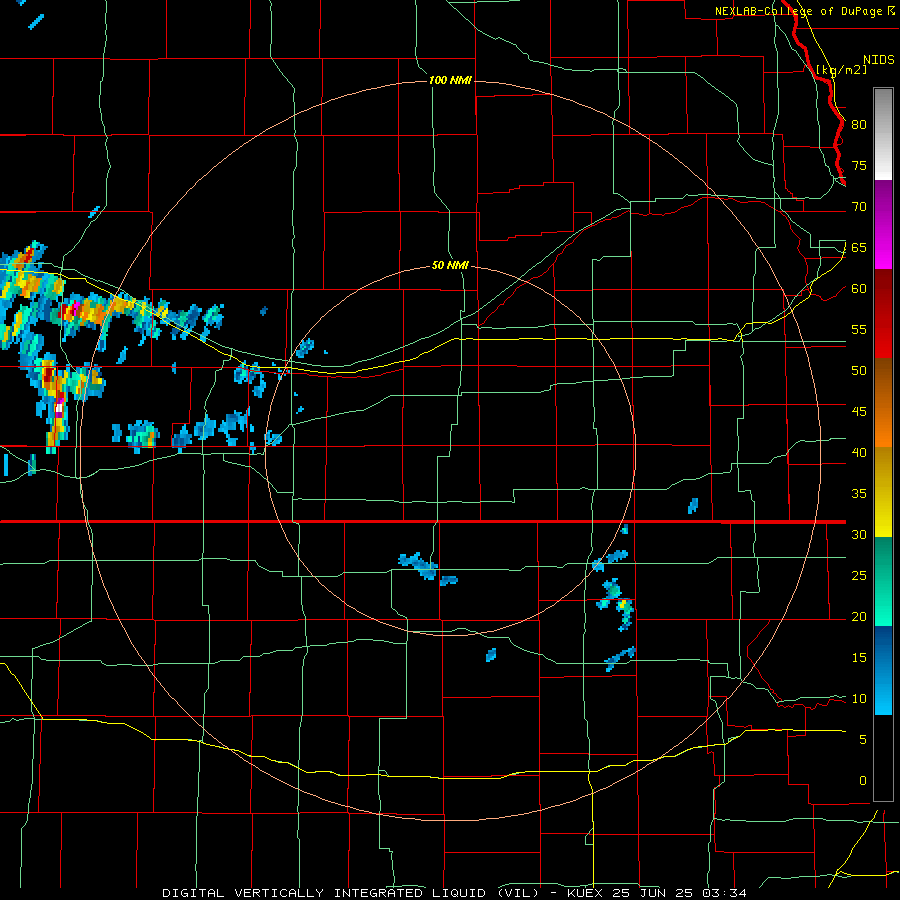Click the 30 value on color scale
This screenshot has width=900, height=900.
pyautogui.click(x=859, y=534)
